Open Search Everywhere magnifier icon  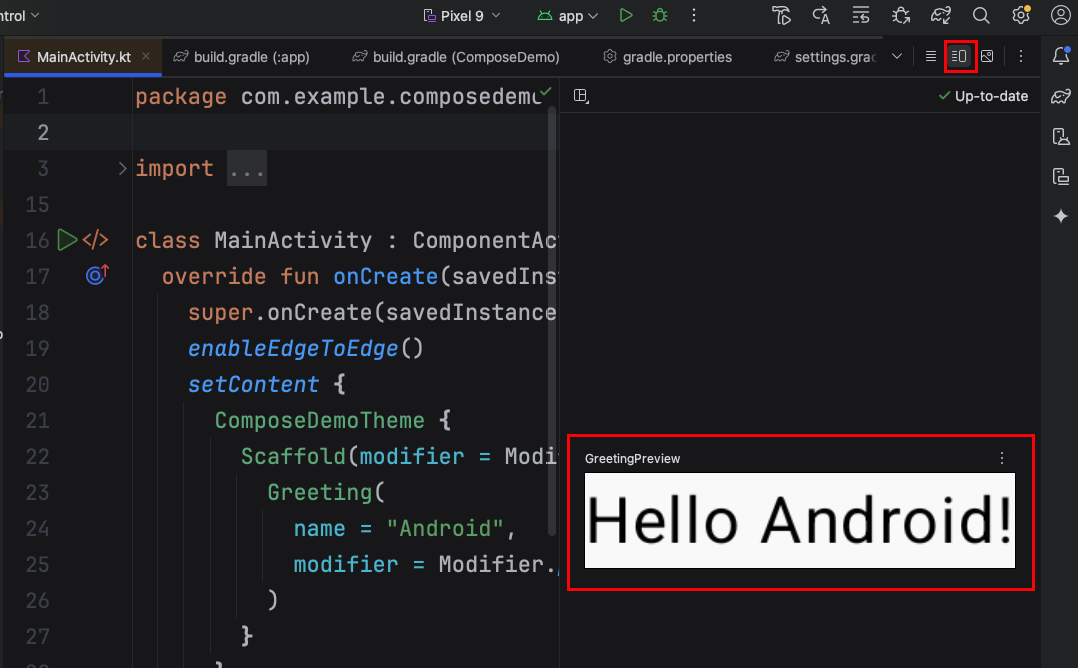click(x=981, y=15)
